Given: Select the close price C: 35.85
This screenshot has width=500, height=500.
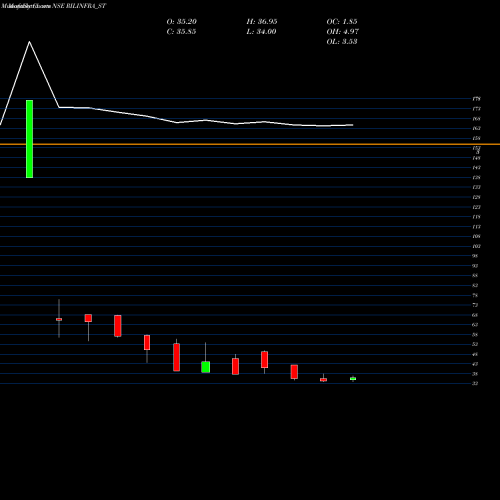Looking at the screenshot, I should (181, 32).
